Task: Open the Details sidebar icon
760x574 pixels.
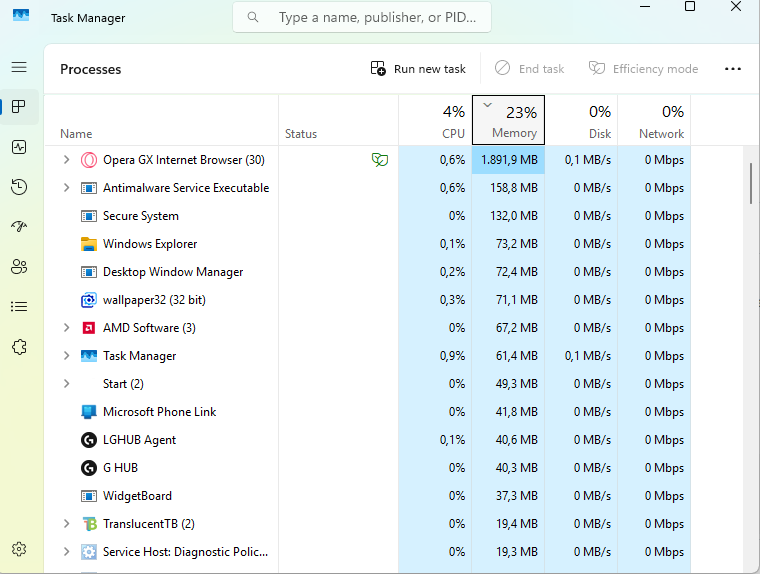Action: [x=19, y=306]
